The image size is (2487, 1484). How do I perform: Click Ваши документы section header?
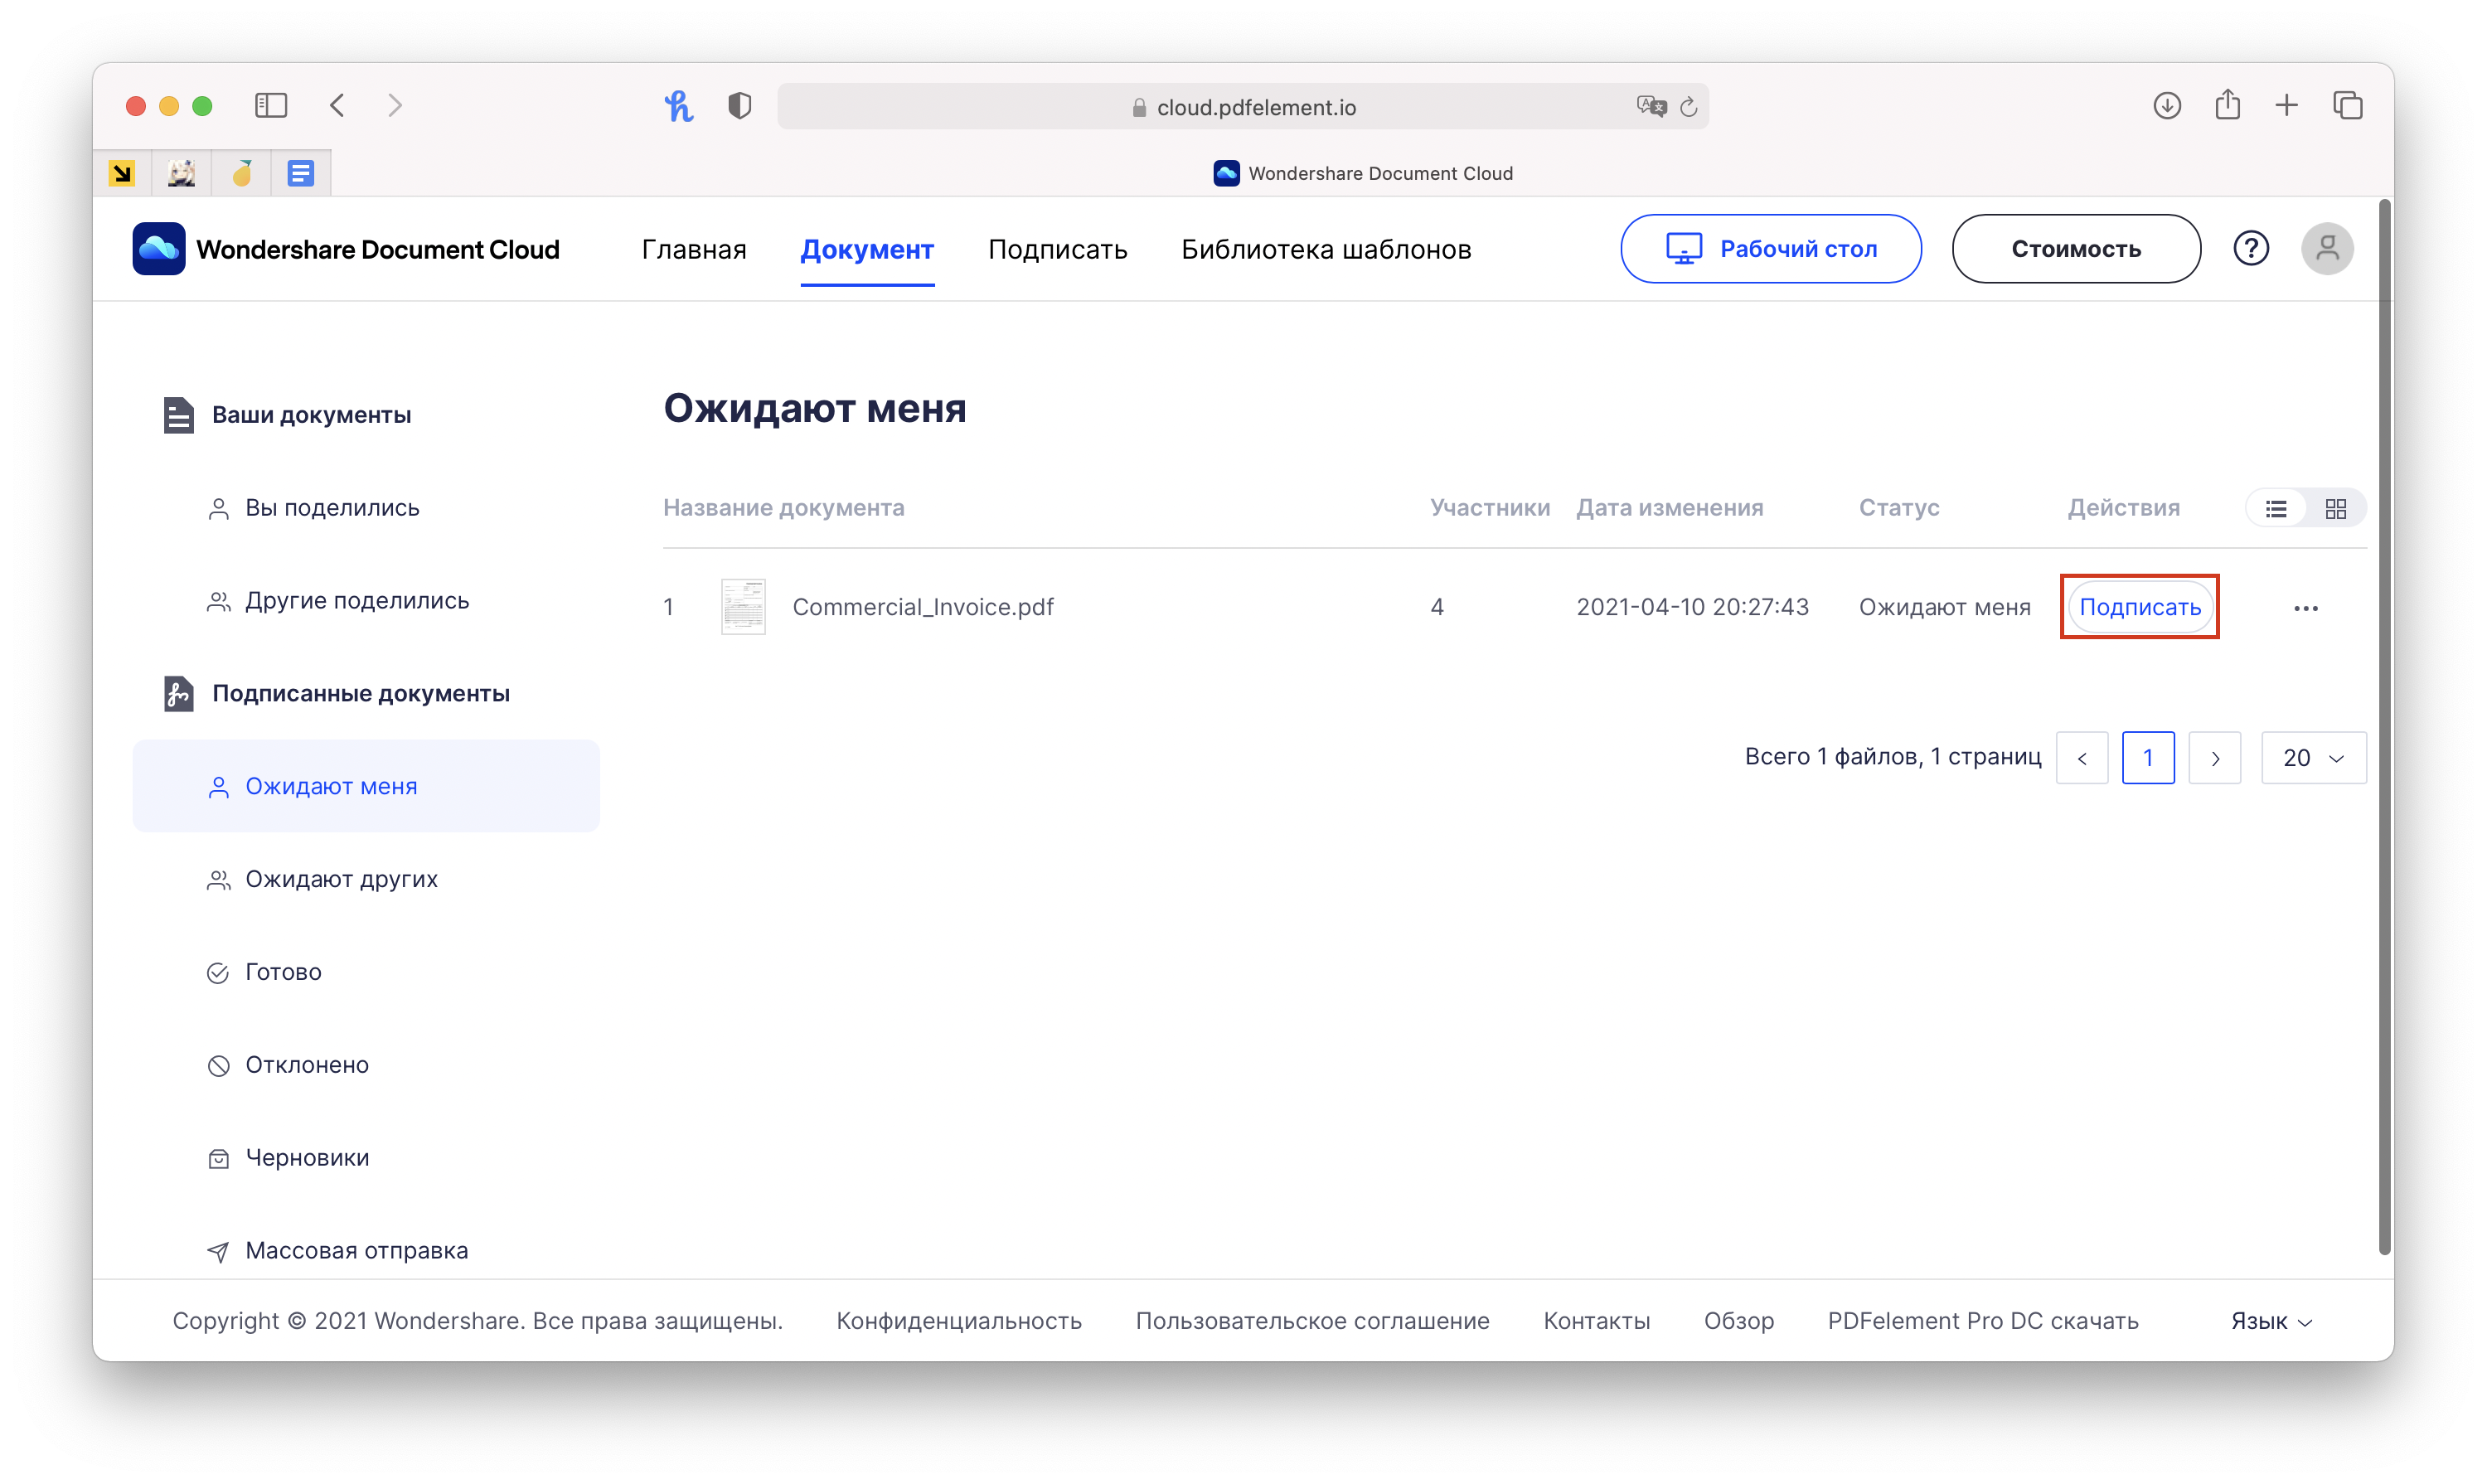pyautogui.click(x=311, y=415)
